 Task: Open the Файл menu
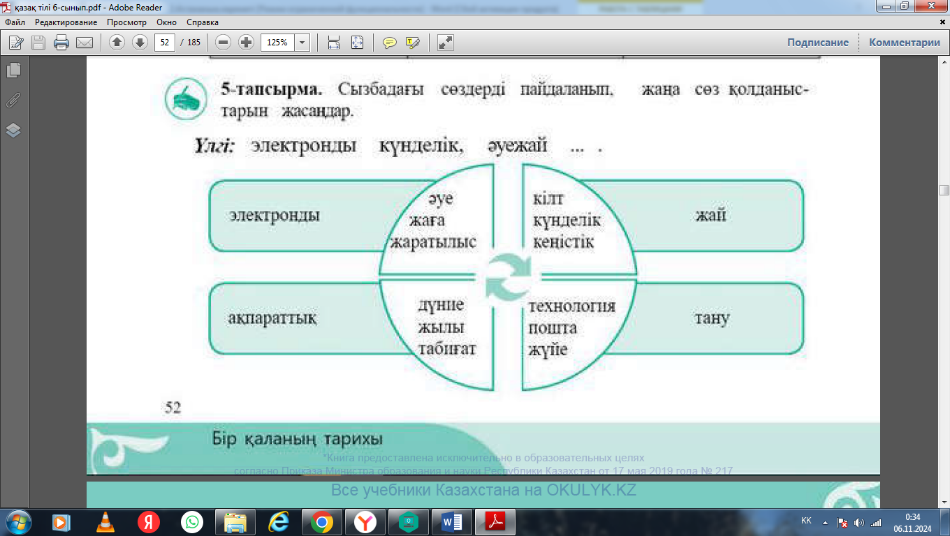(x=15, y=22)
